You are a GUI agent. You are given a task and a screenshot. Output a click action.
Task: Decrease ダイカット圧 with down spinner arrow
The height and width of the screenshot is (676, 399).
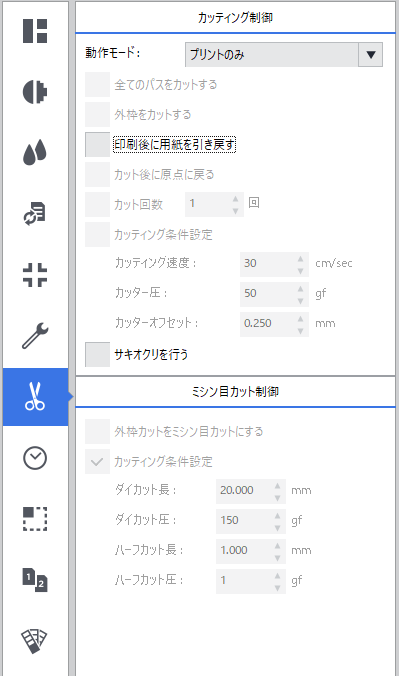[278, 528]
